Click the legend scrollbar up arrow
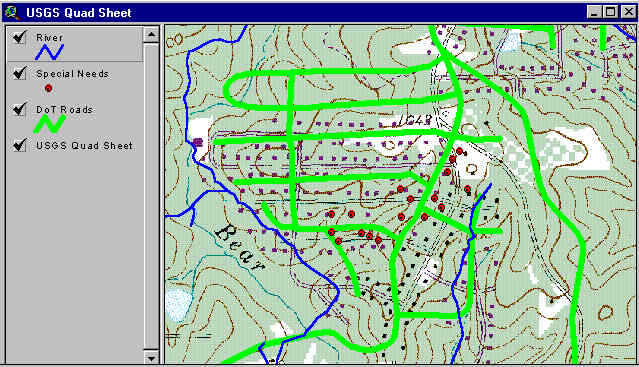 coord(151,35)
